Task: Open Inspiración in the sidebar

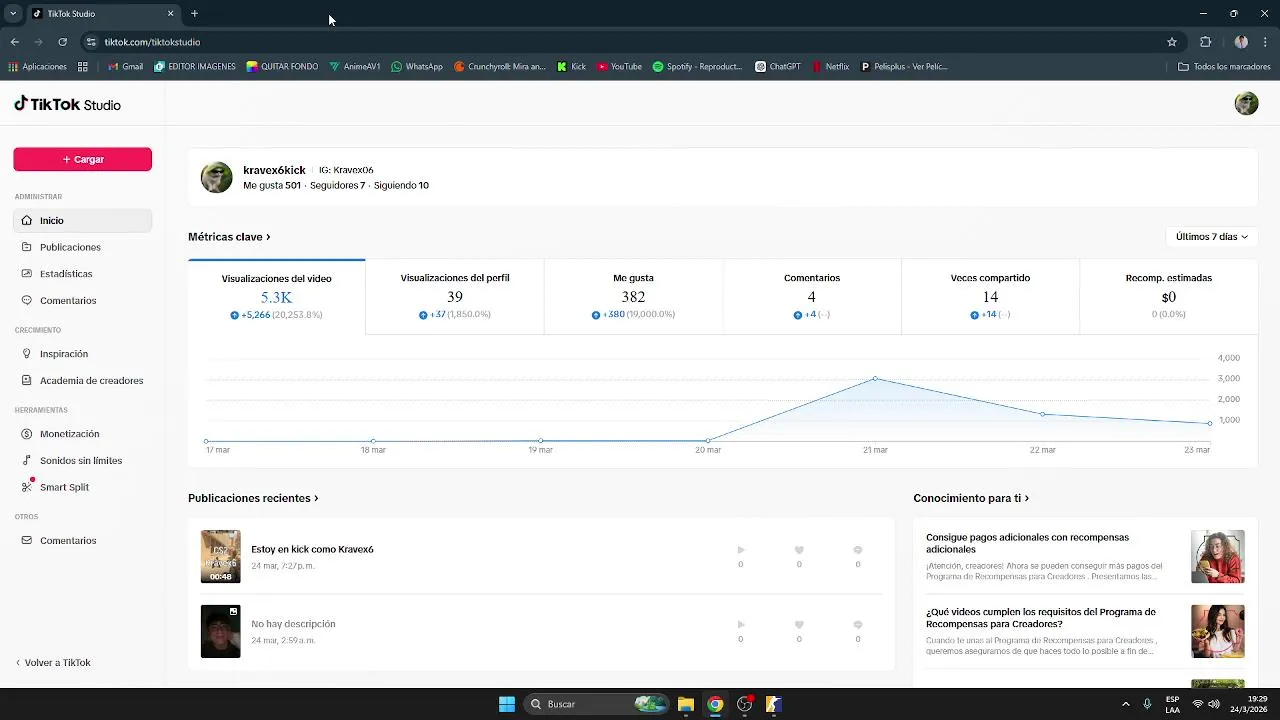Action: pos(82,354)
